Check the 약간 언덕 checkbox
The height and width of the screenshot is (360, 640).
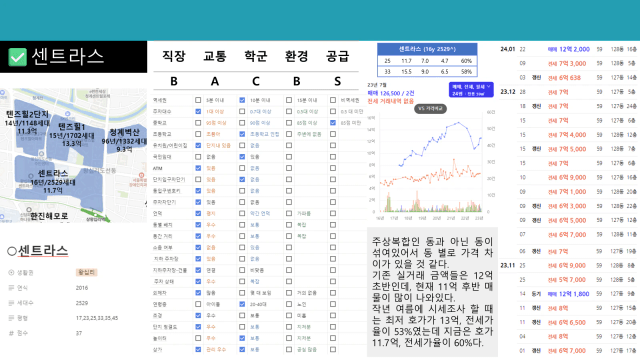(242, 213)
